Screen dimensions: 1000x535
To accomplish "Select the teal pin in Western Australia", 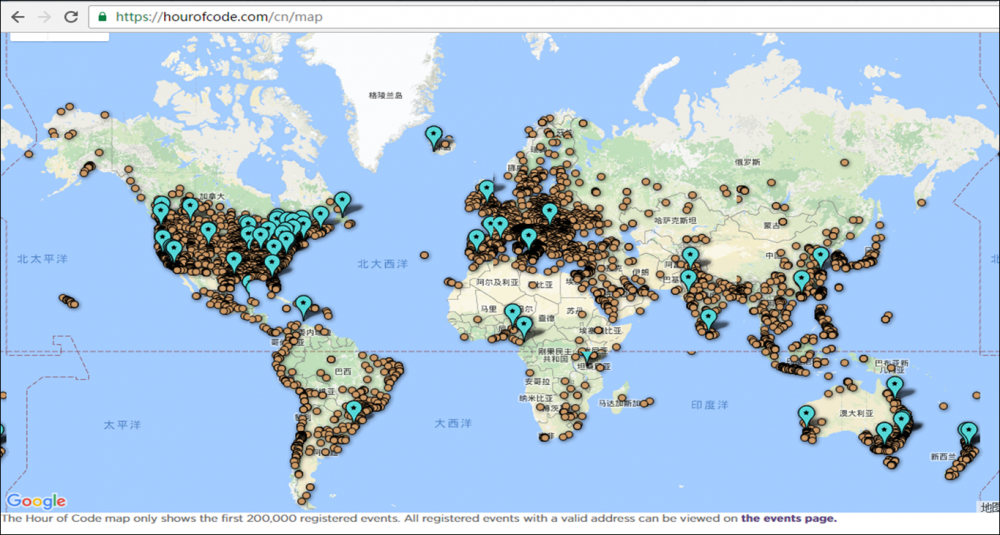I will [806, 418].
